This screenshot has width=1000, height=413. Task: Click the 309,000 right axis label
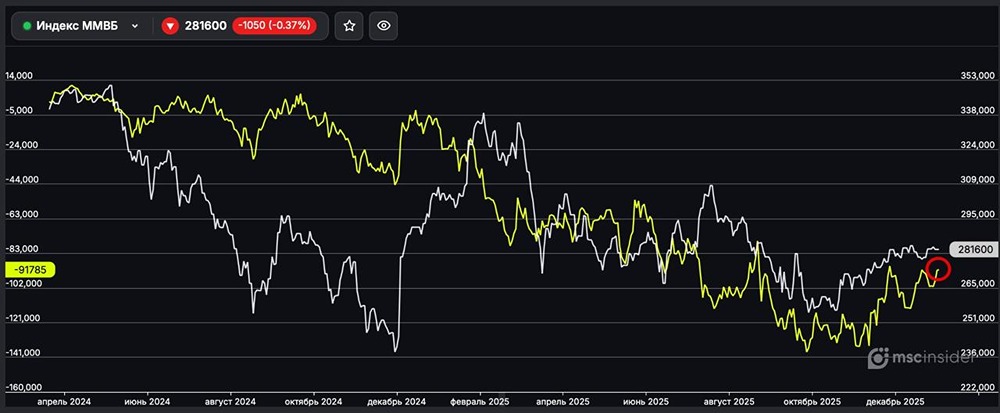pyautogui.click(x=976, y=180)
